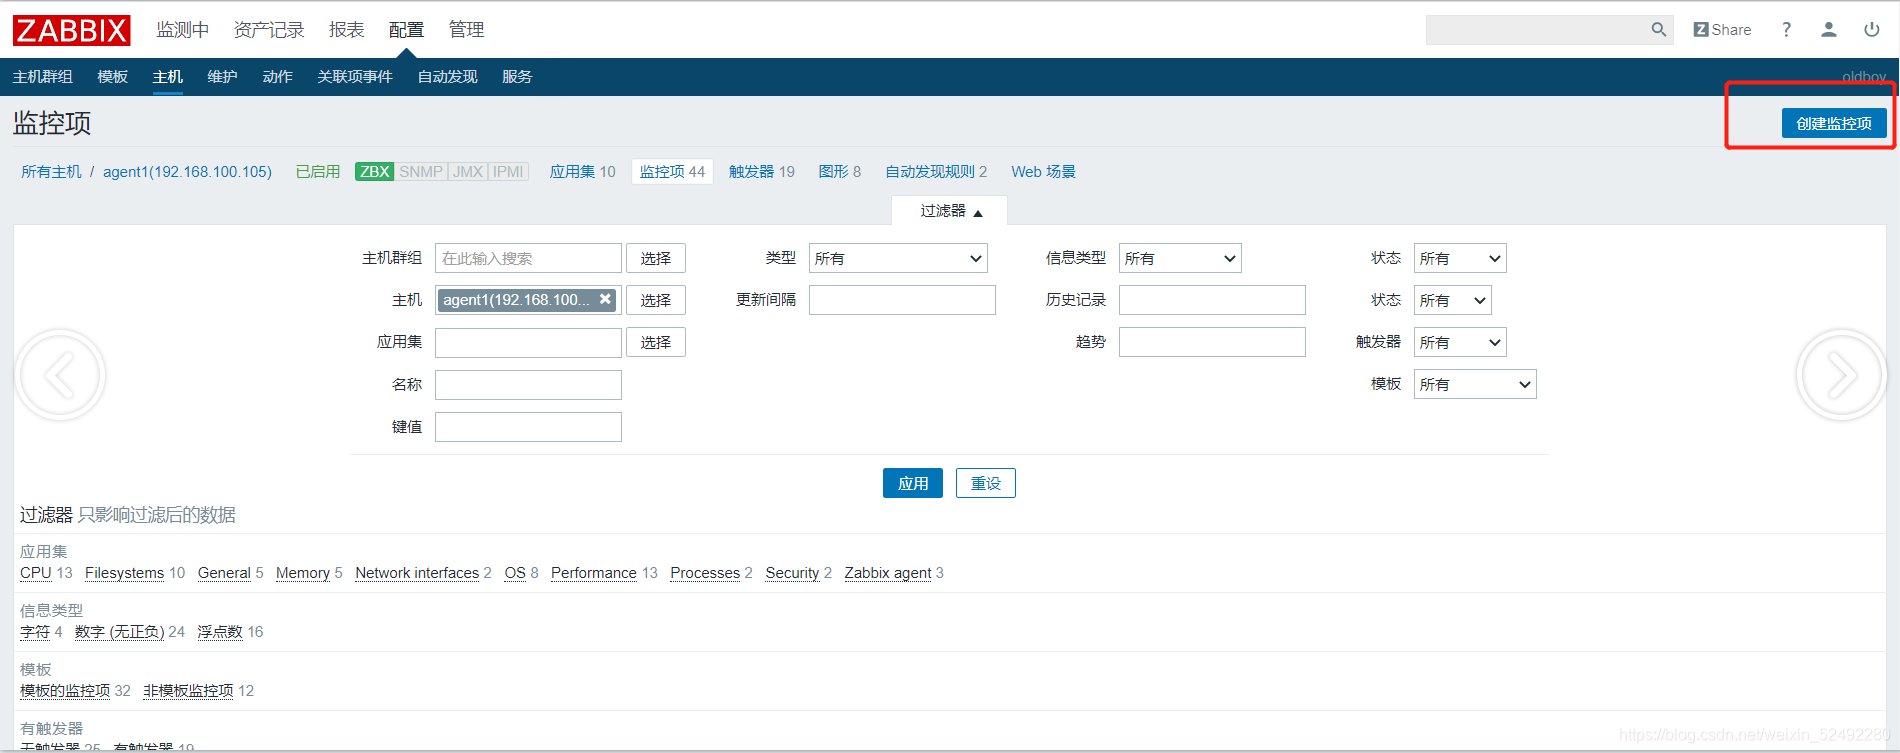
Task: Open the Web 场景 tab
Action: (x=1043, y=172)
